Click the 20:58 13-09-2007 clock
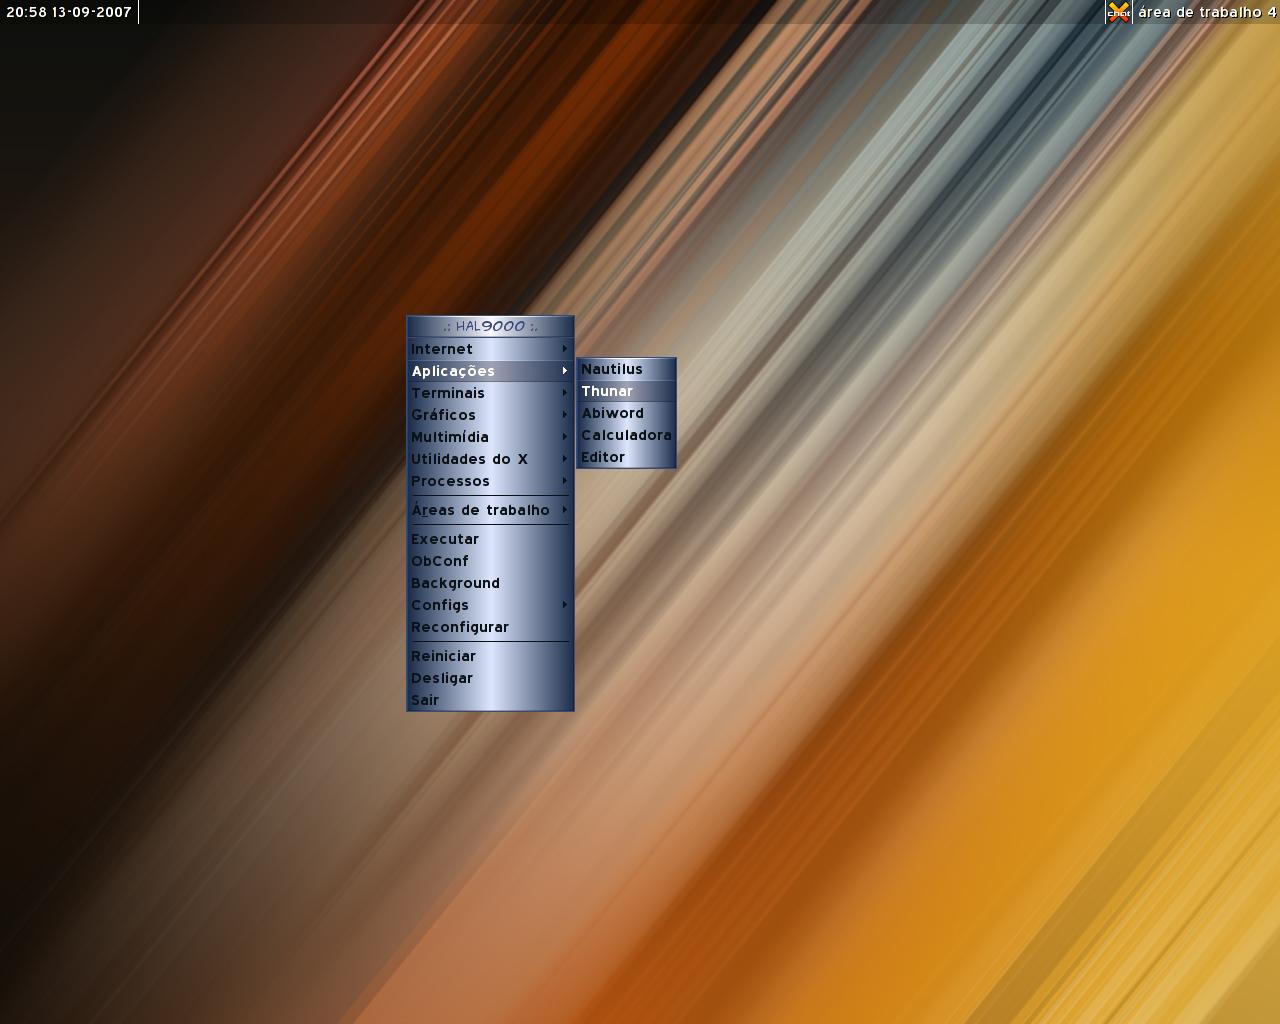The height and width of the screenshot is (1024, 1280). pos(69,12)
